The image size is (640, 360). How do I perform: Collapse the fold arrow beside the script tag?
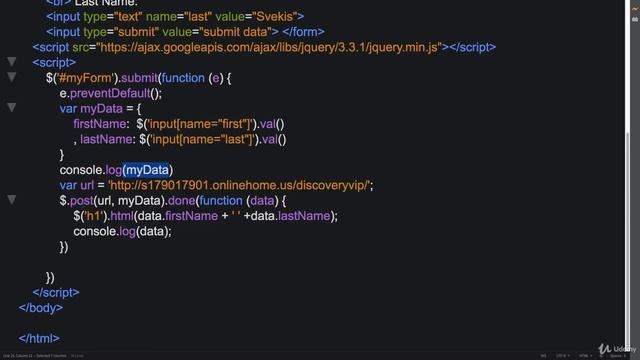click(11, 62)
